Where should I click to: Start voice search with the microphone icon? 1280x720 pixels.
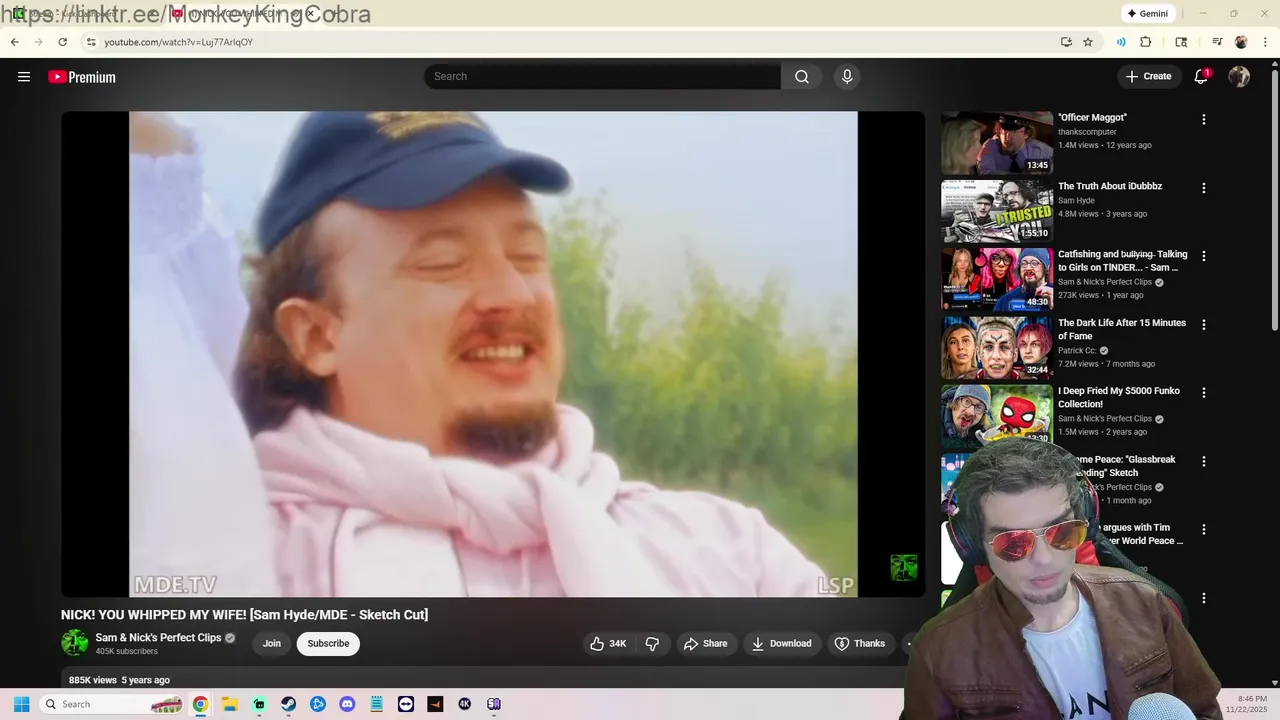click(x=847, y=77)
